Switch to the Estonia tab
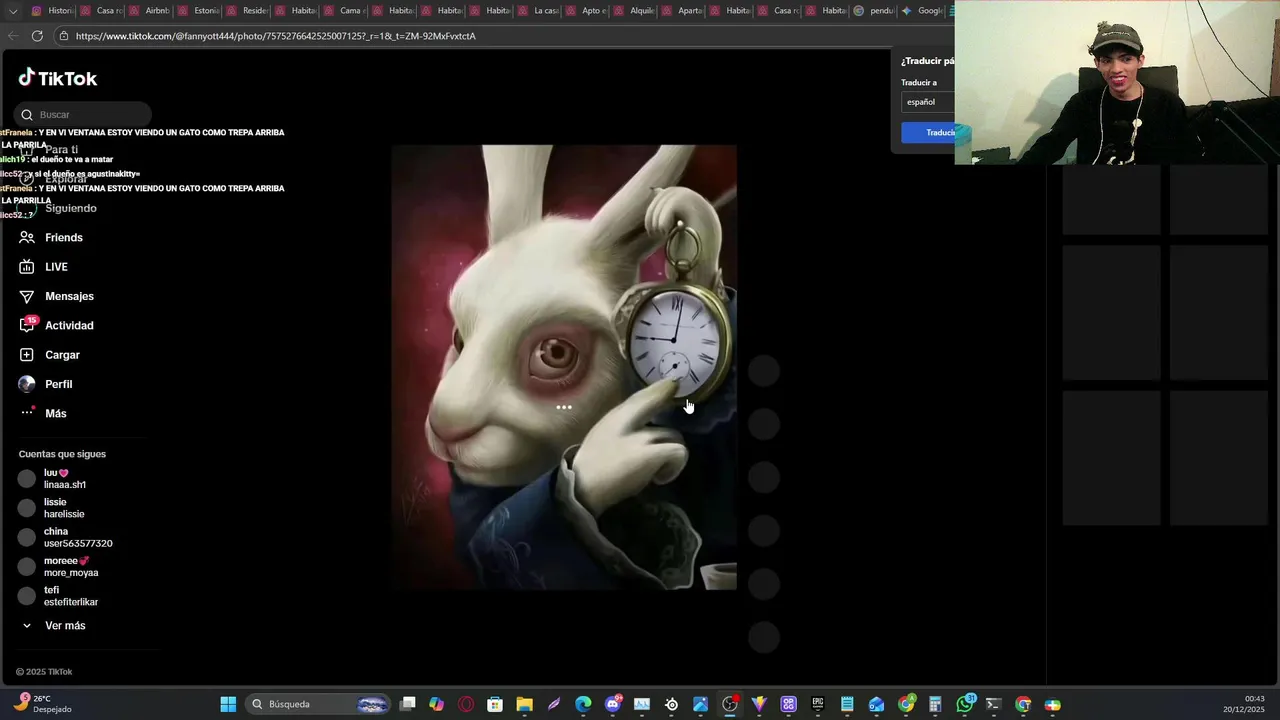The width and height of the screenshot is (1280, 720). point(197,11)
